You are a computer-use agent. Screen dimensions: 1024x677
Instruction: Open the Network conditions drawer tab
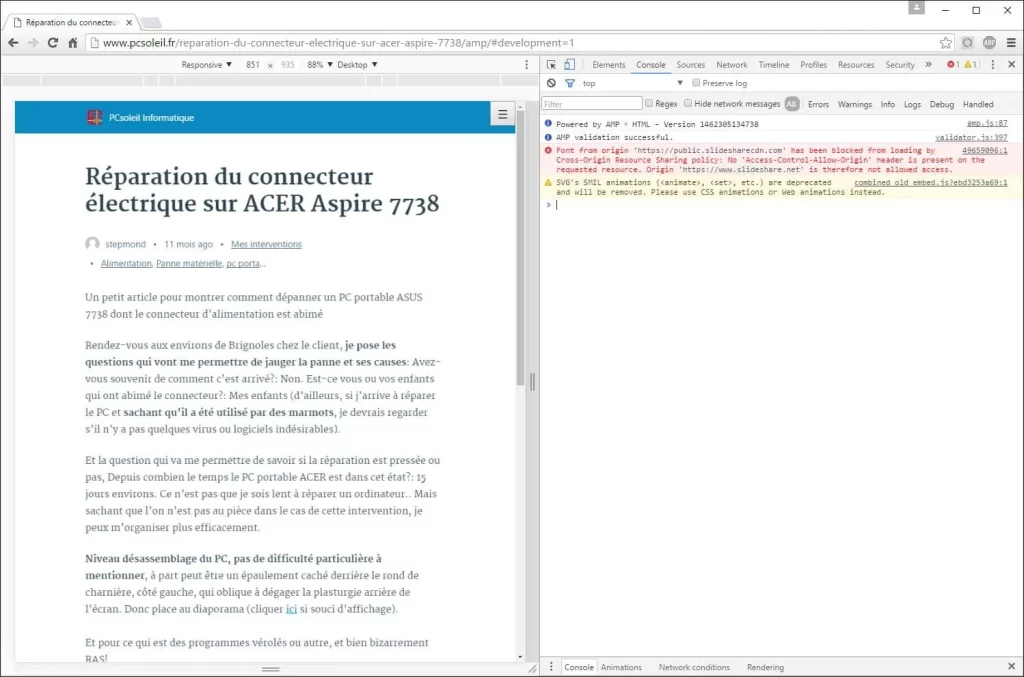coord(694,667)
